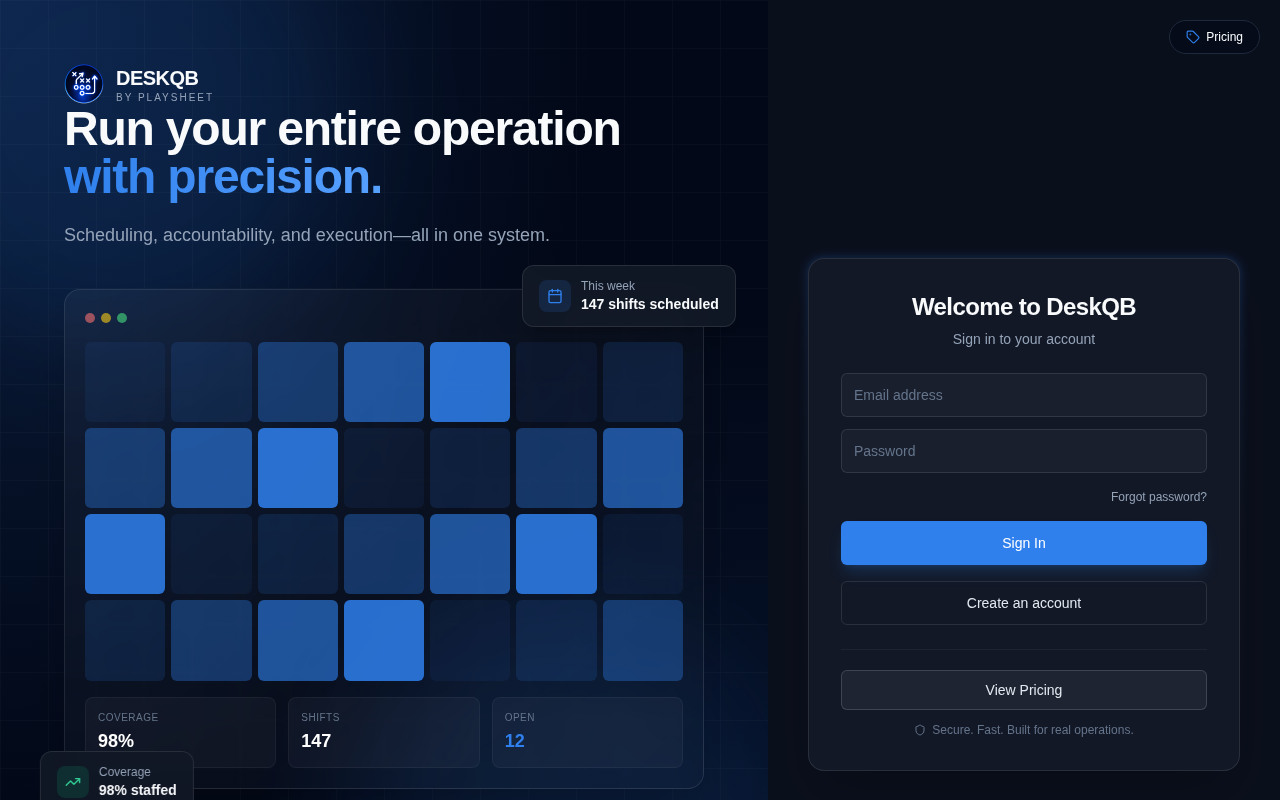
Task: Click the shield icon beside Secure text
Action: click(920, 730)
